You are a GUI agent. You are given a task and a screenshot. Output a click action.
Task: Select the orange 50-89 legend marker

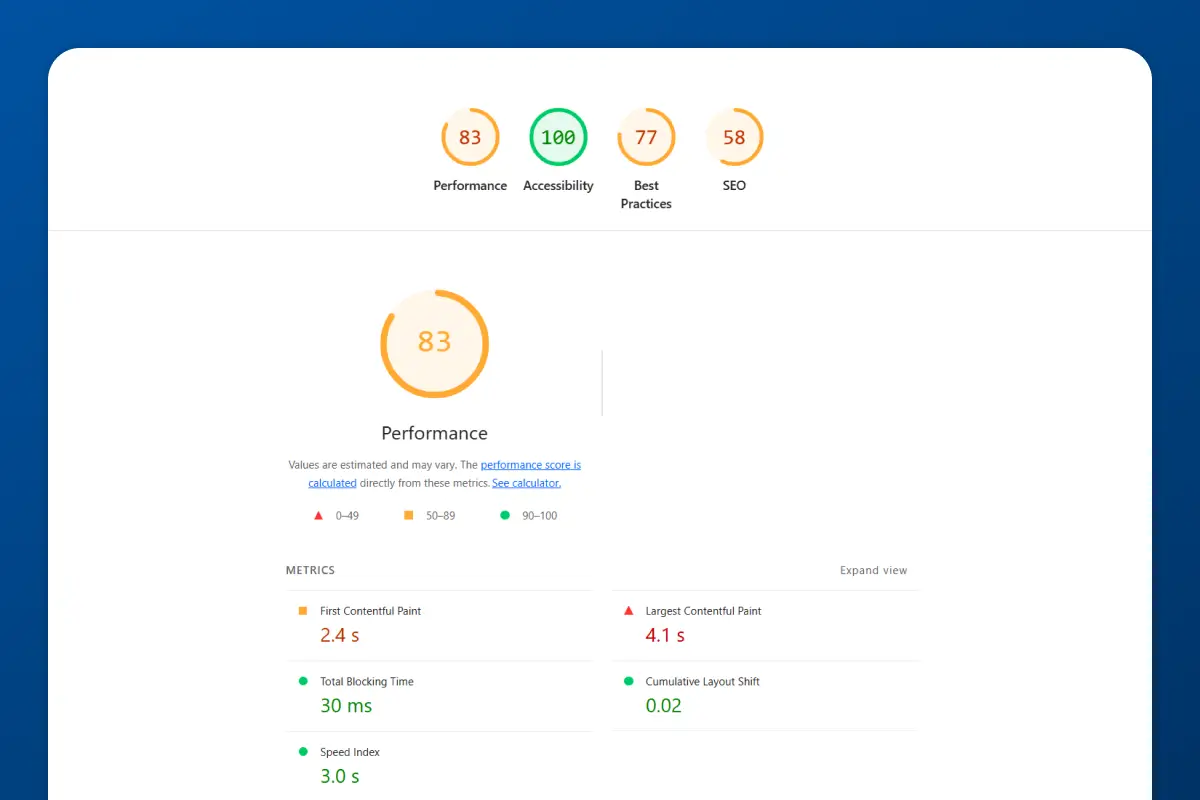pyautogui.click(x=408, y=515)
